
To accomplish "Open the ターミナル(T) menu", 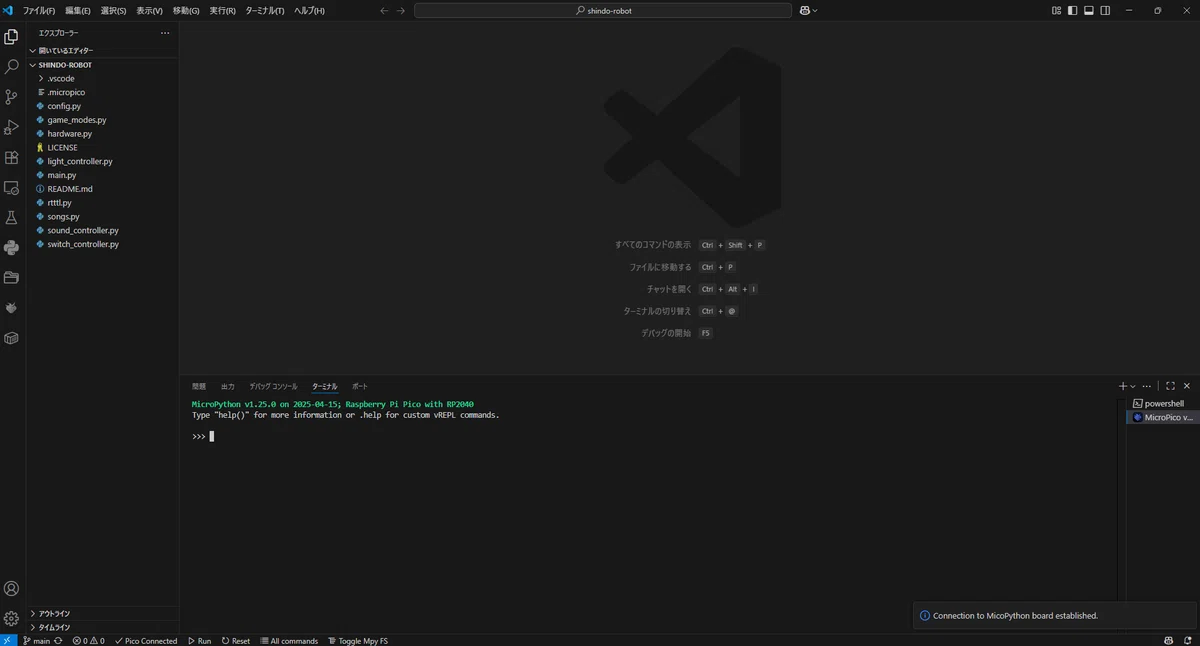I will point(265,11).
